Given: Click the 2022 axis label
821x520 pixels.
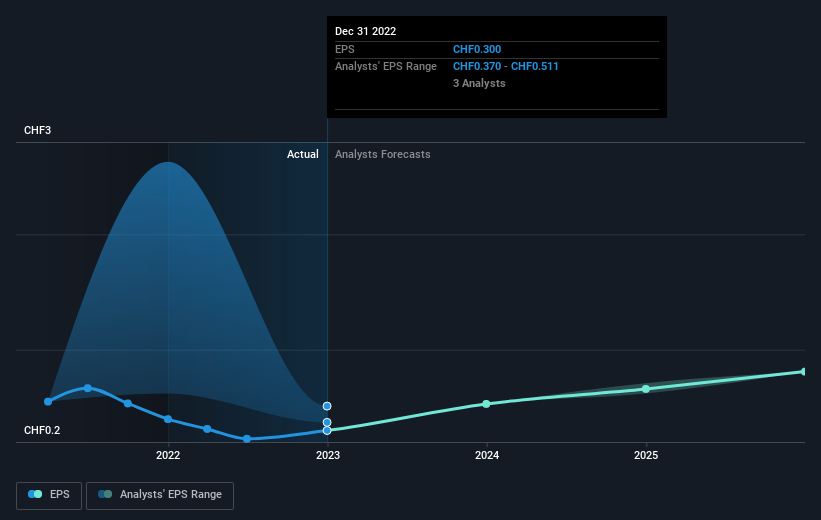Looking at the screenshot, I should [168, 455].
